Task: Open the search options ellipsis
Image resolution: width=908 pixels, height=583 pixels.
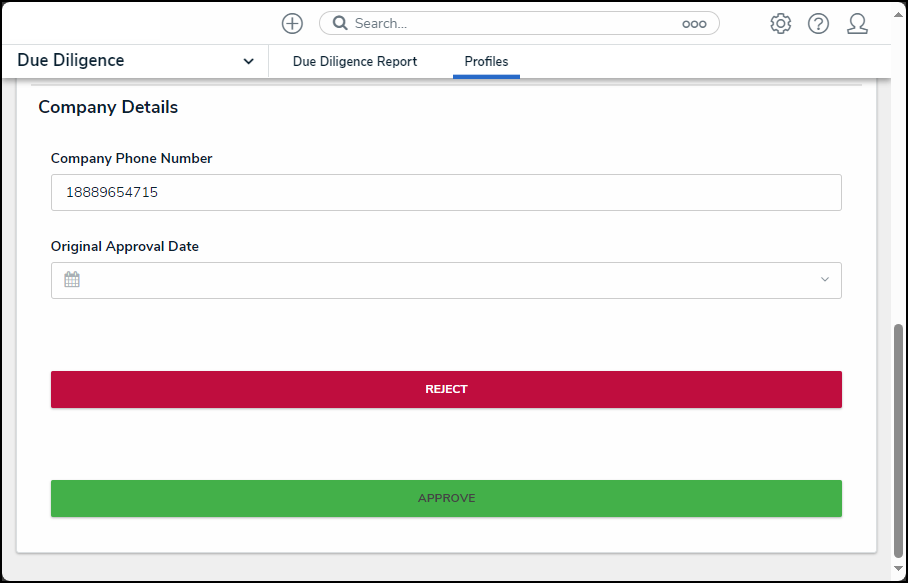Action: pos(694,24)
